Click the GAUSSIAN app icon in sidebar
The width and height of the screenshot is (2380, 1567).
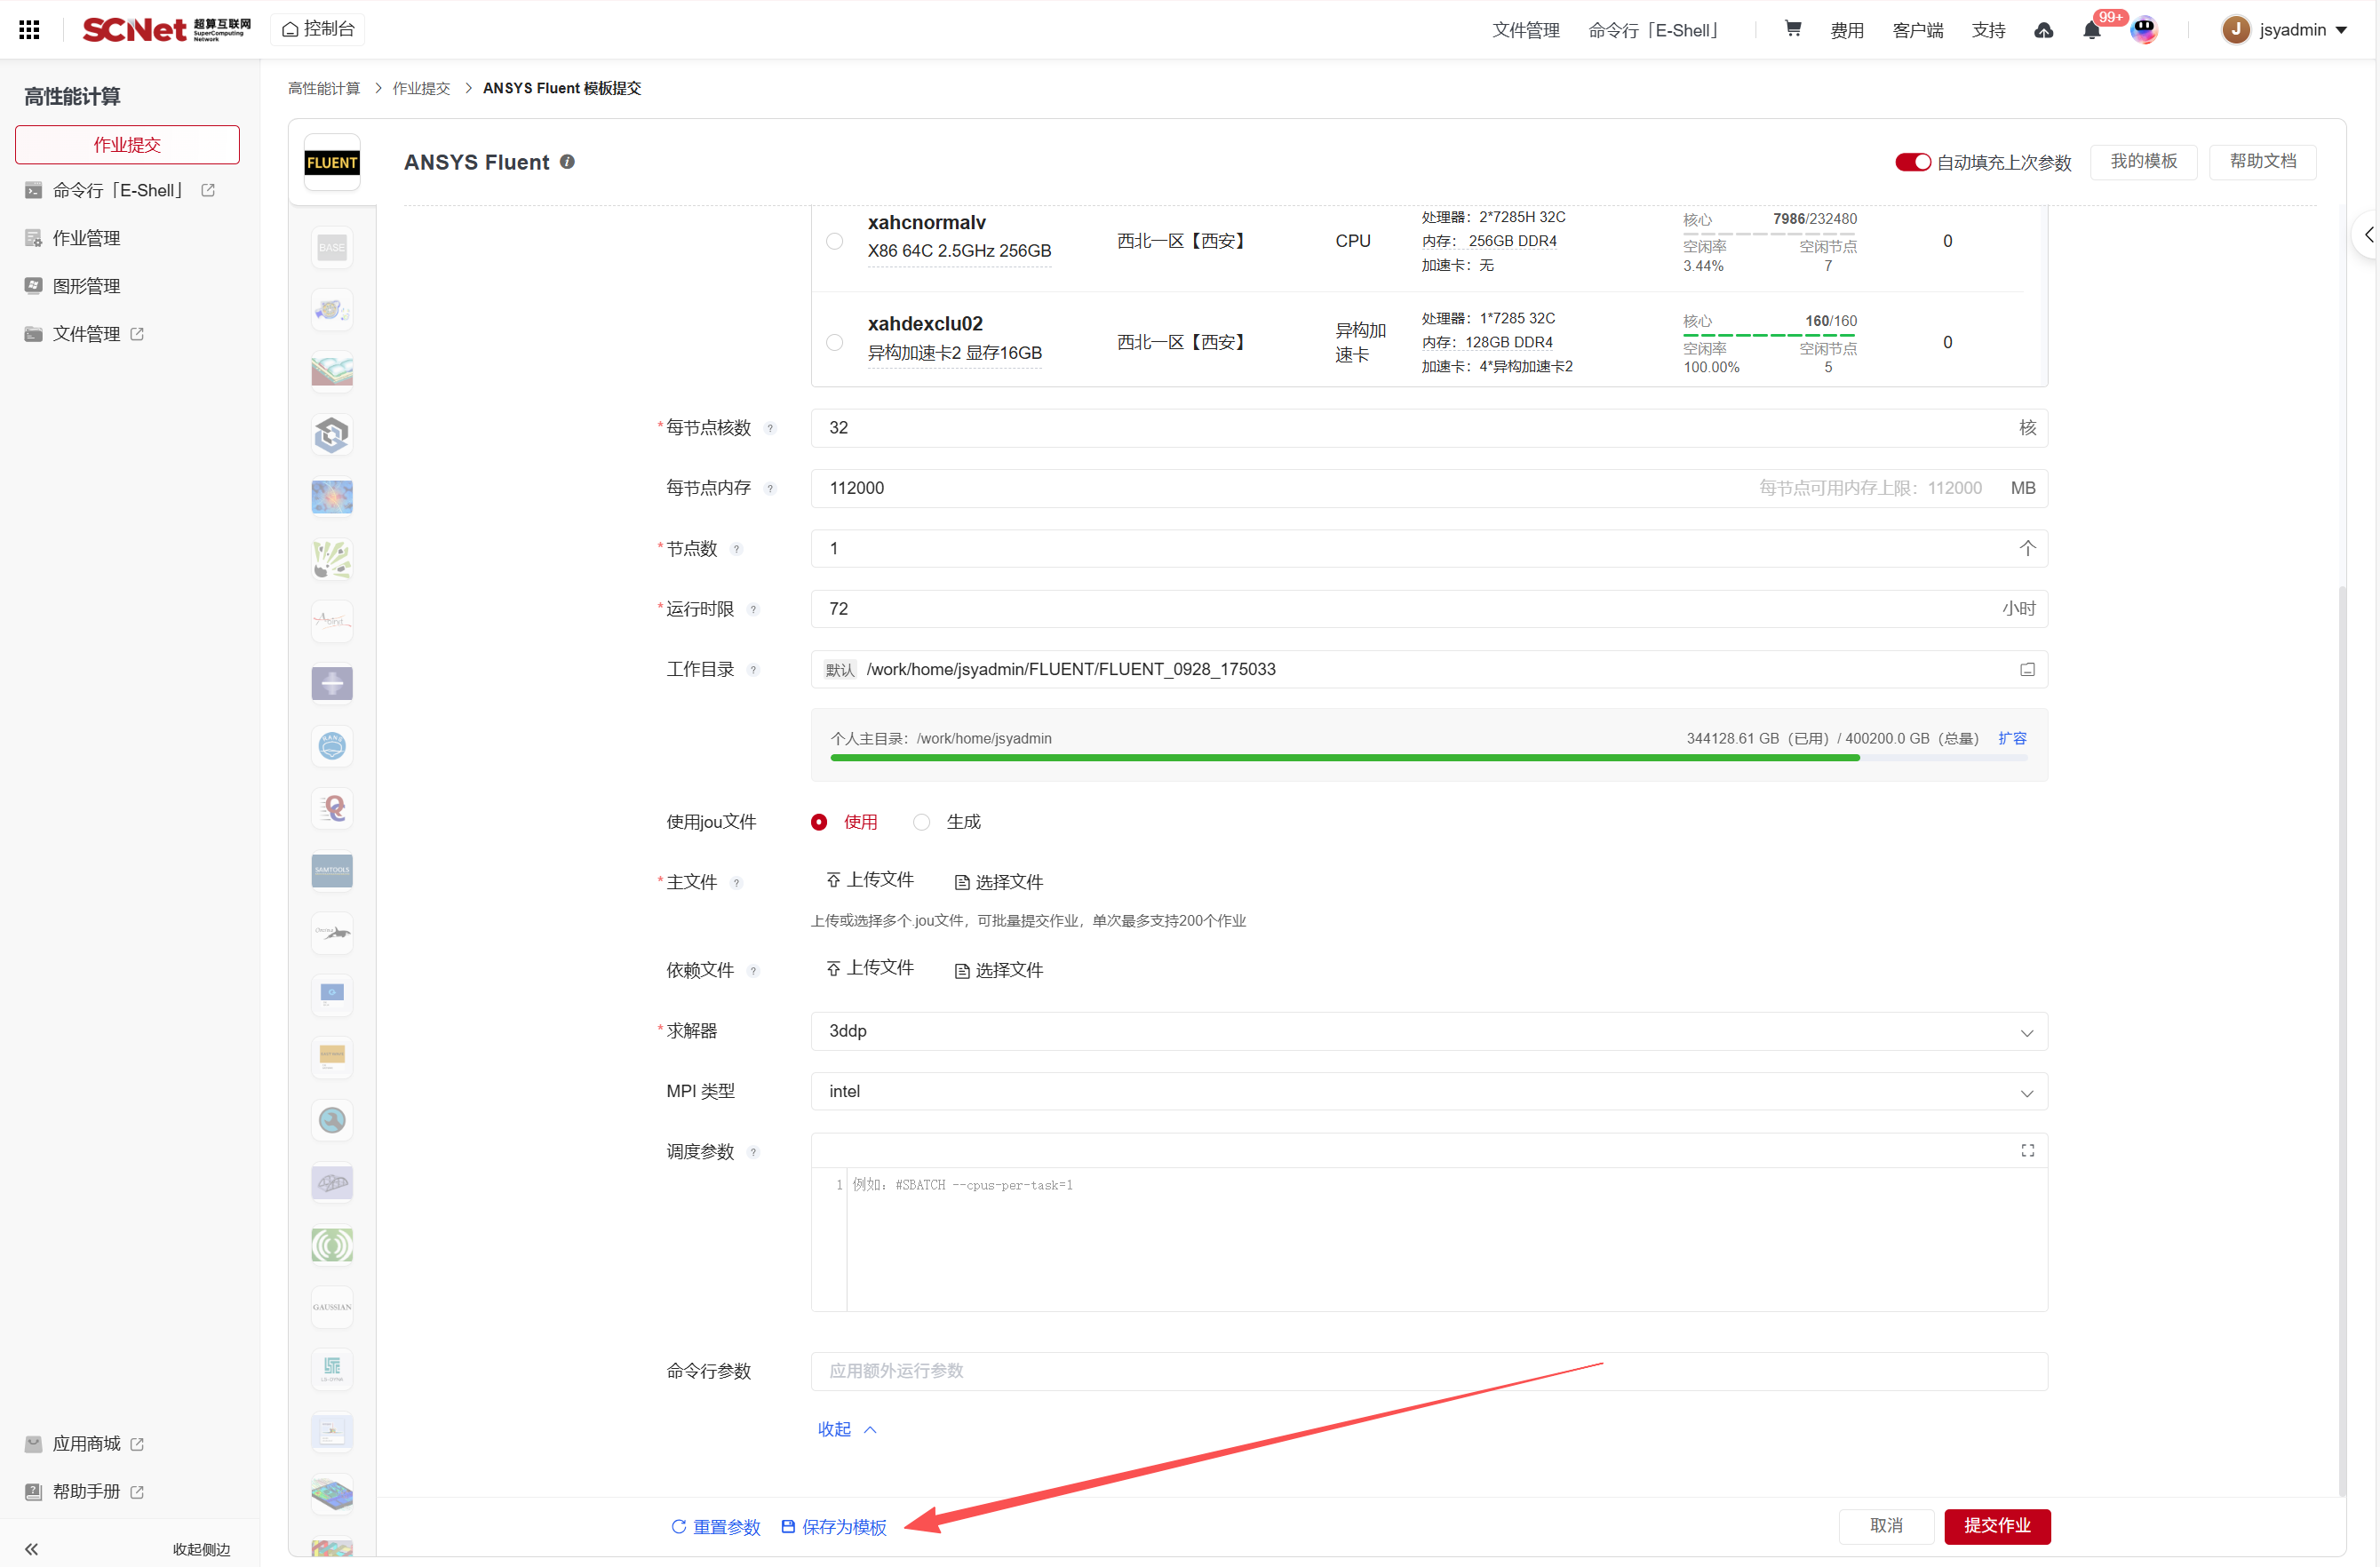click(x=332, y=1306)
